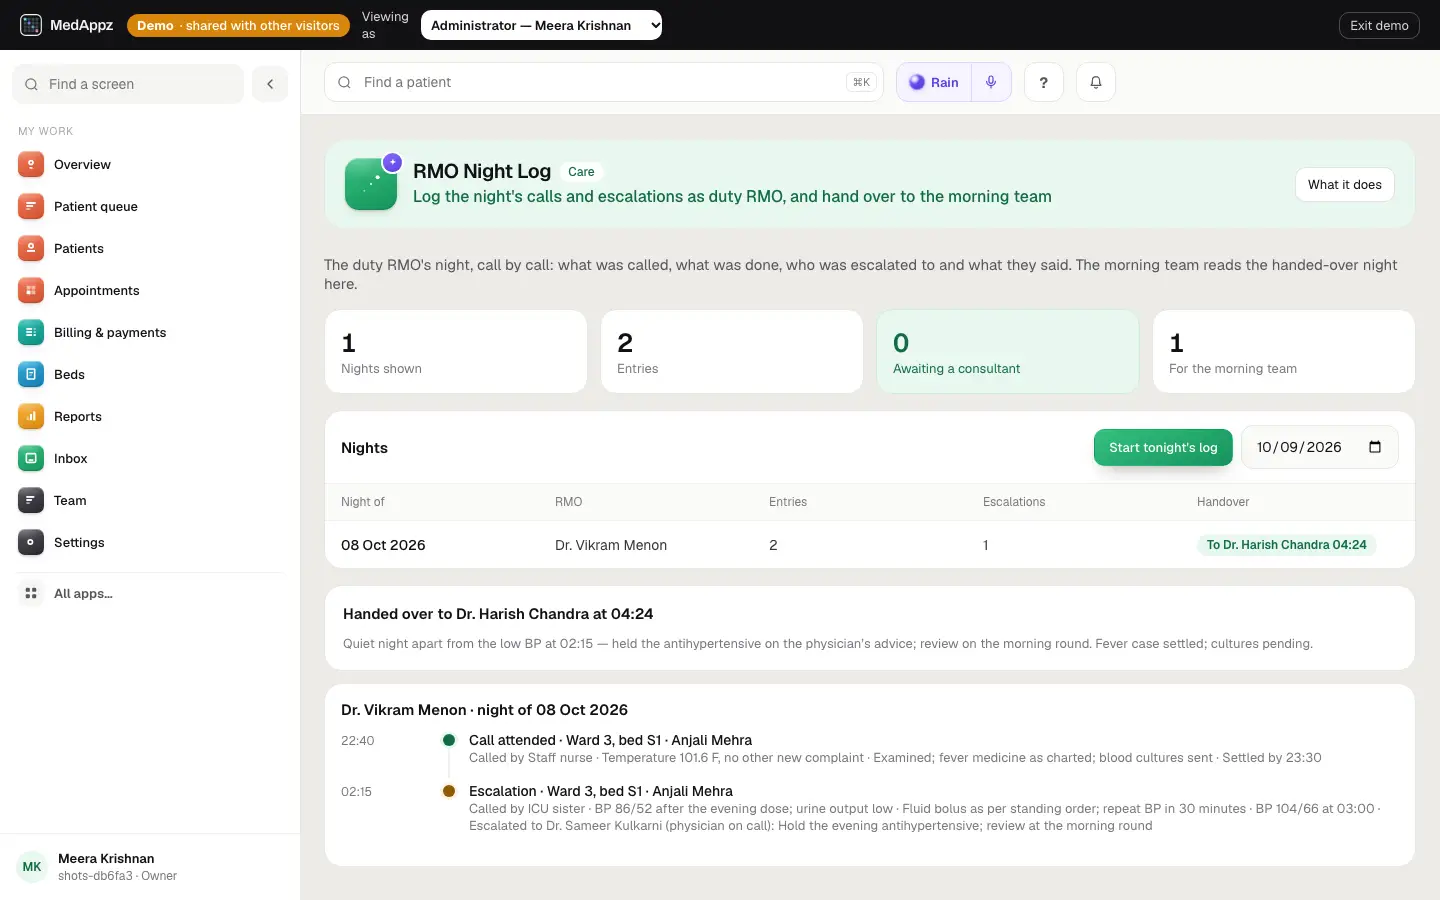Click Exit demo button
The image size is (1440, 900).
click(1379, 25)
